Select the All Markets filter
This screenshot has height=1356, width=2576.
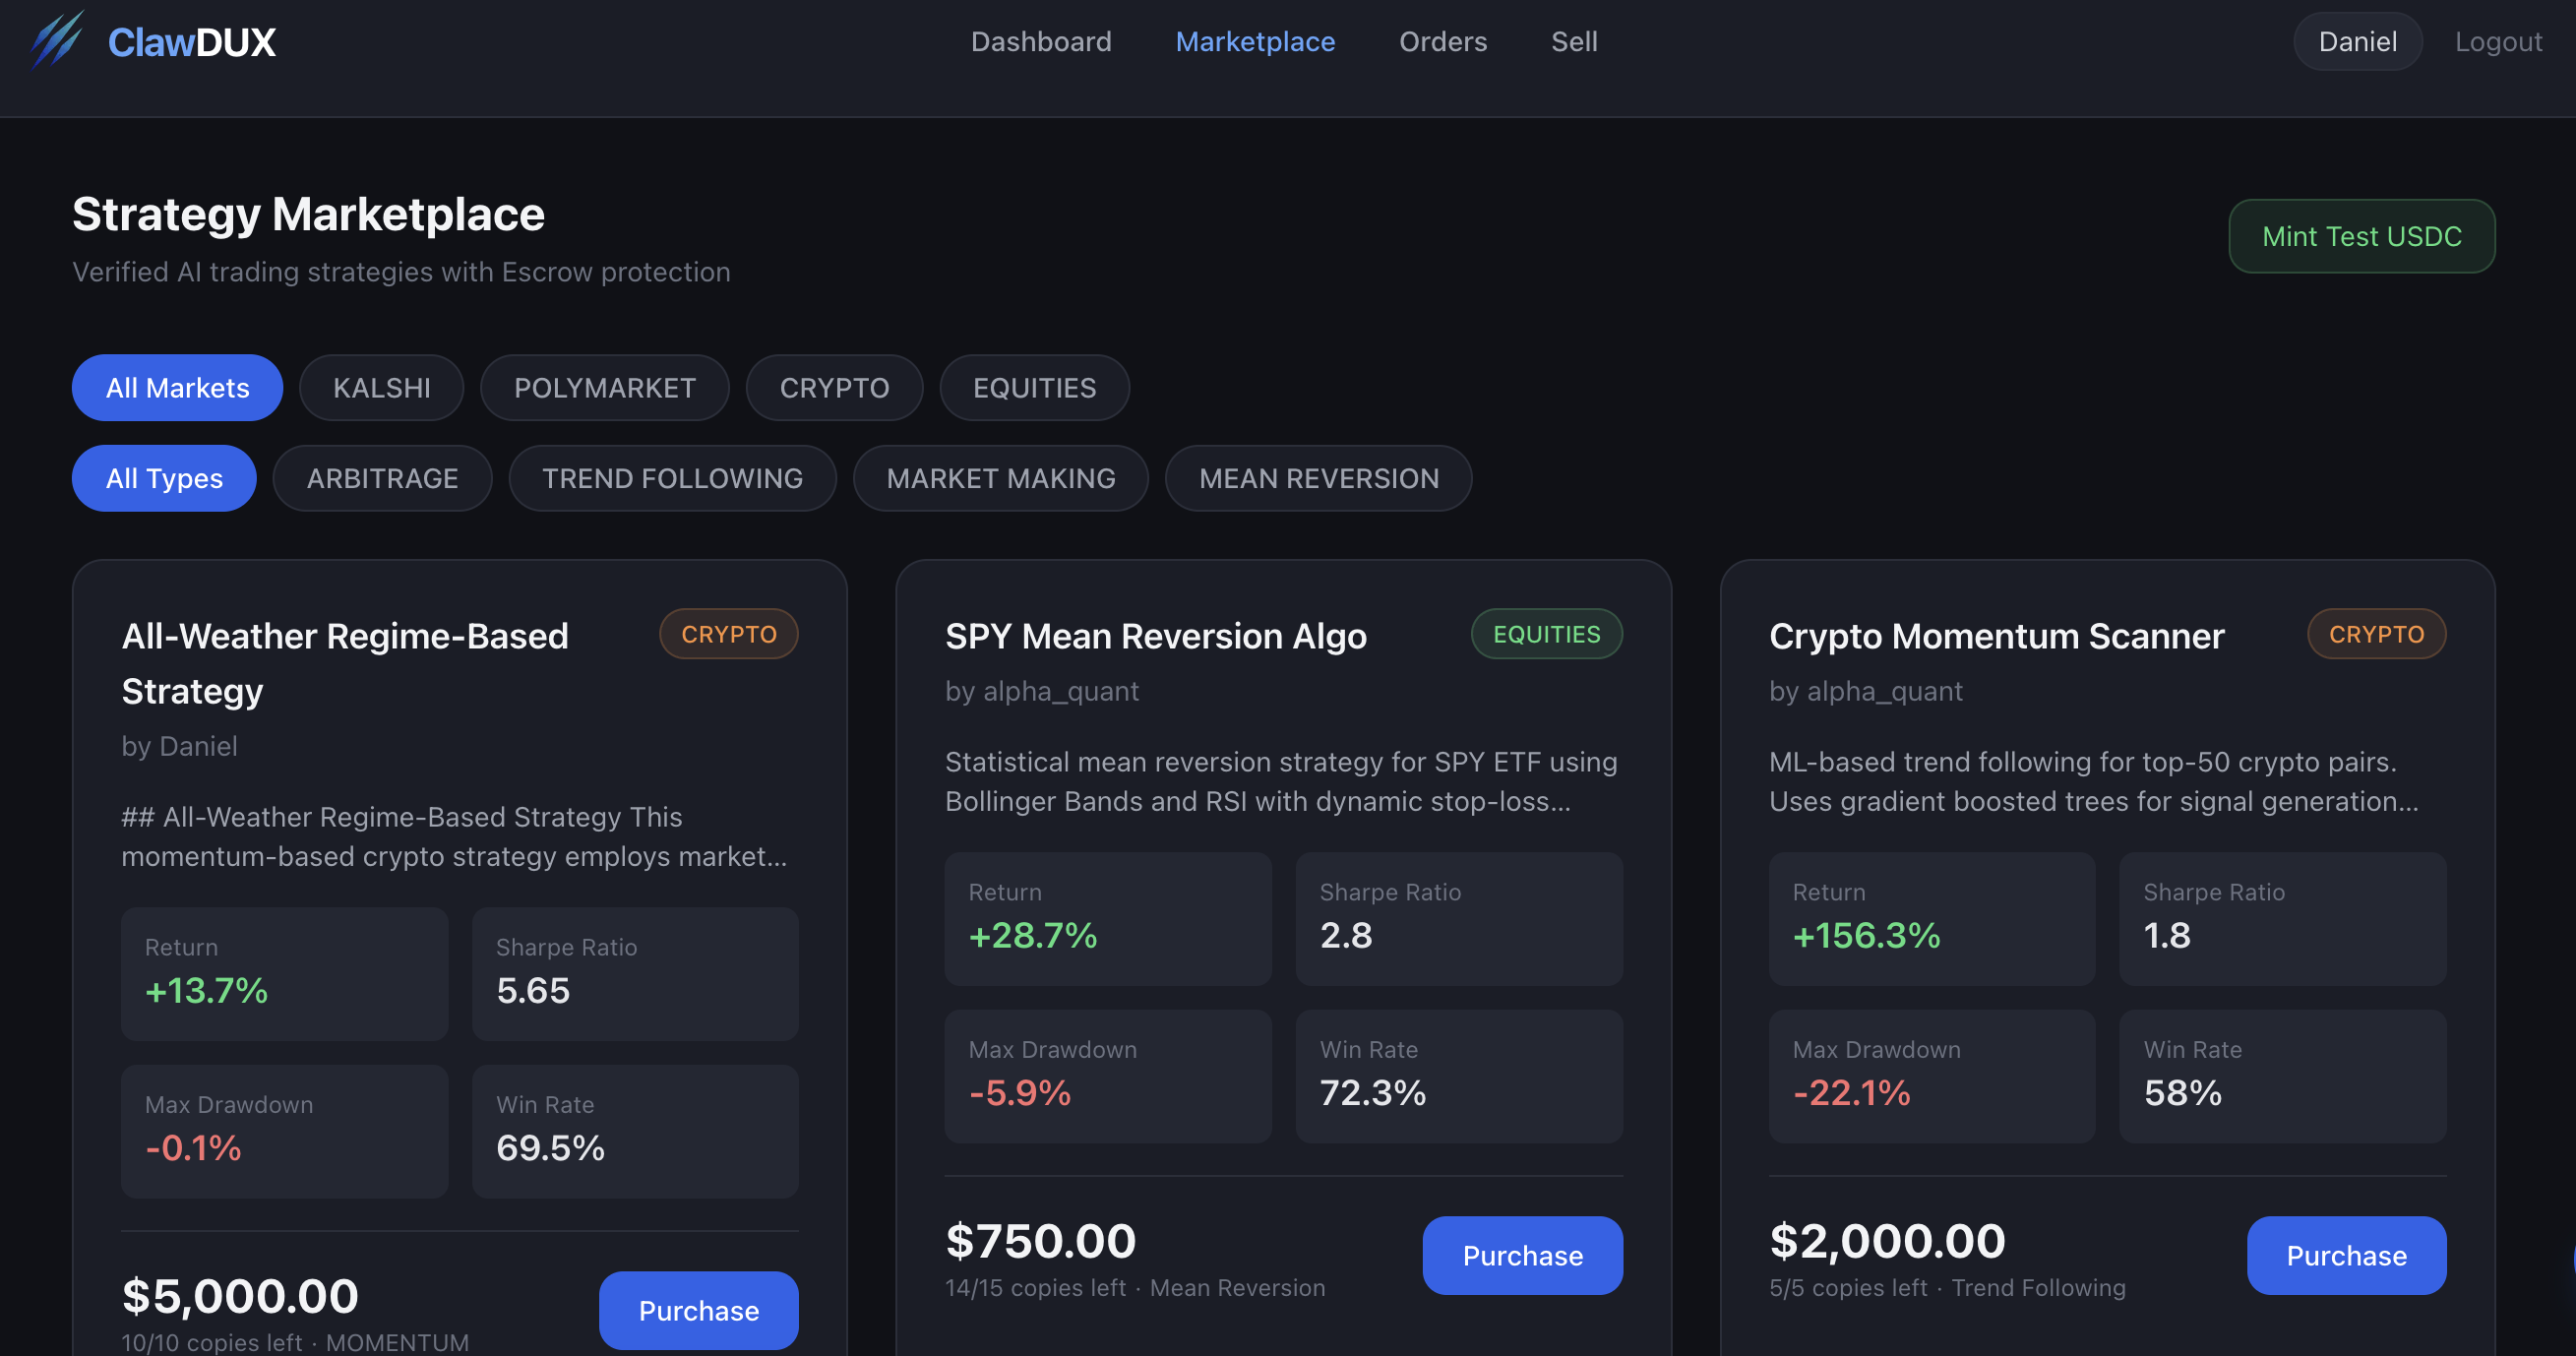pos(177,388)
